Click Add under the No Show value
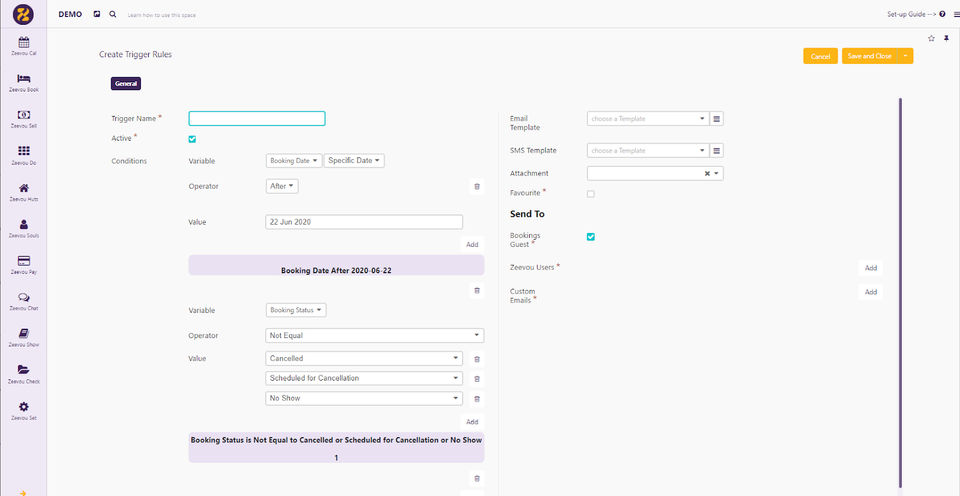 tap(472, 422)
